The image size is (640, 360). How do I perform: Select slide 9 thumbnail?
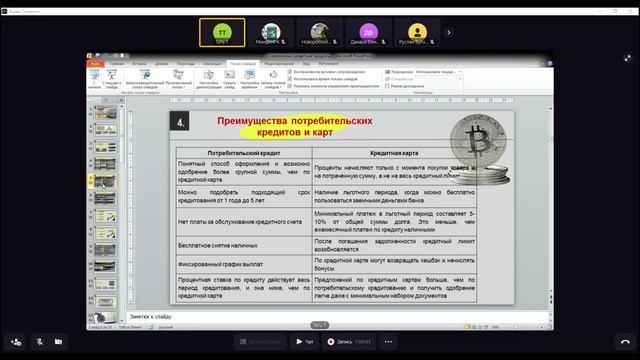pos(105,250)
